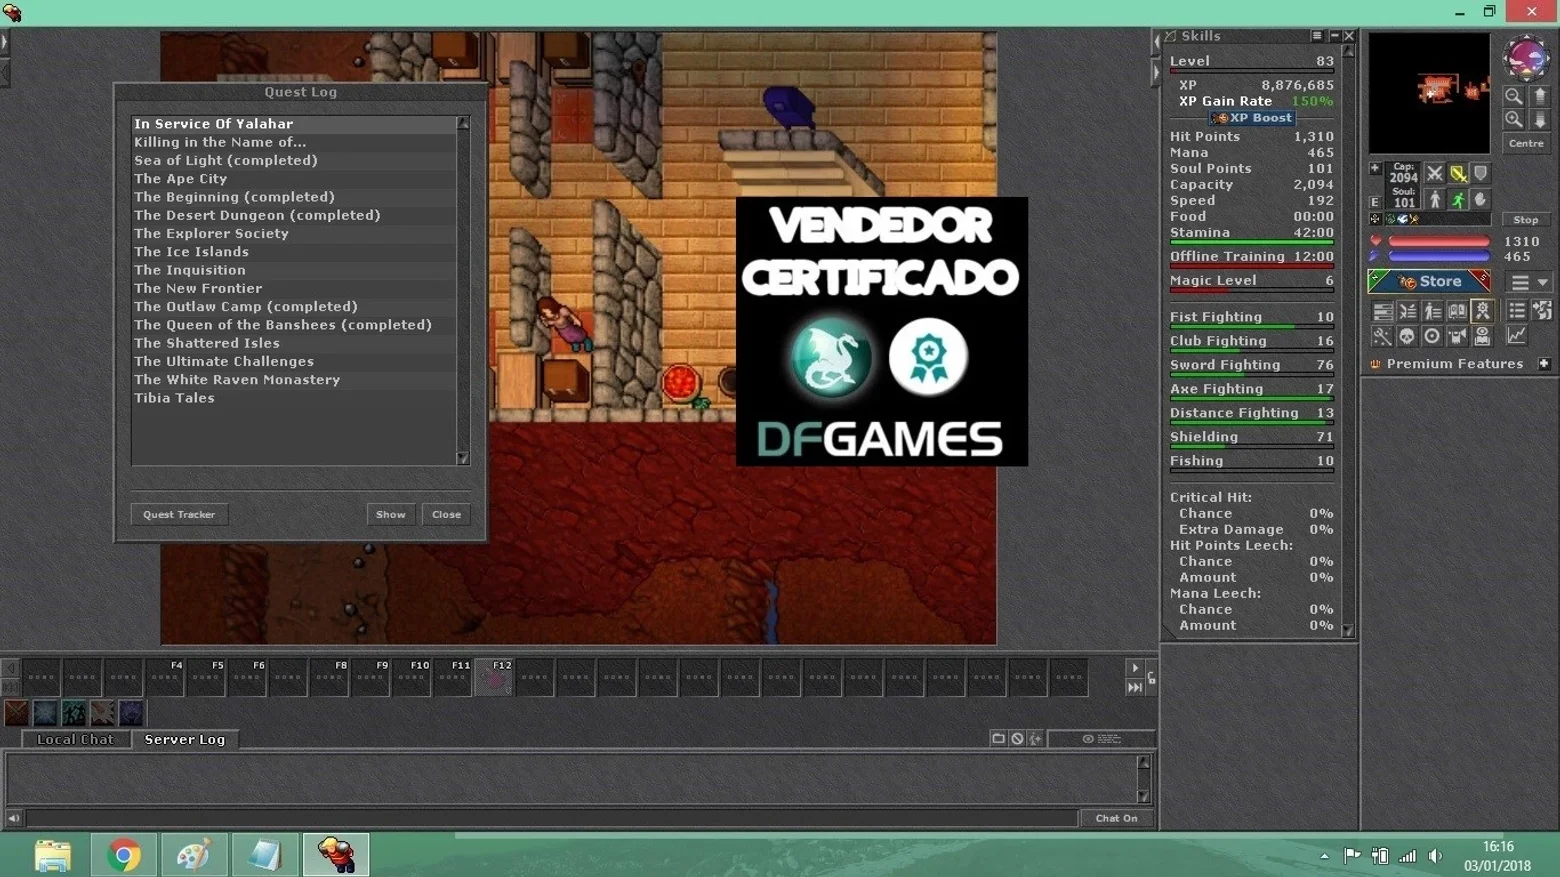Select The Ape City quest line
Screen dimensions: 1560x877
click(294, 179)
